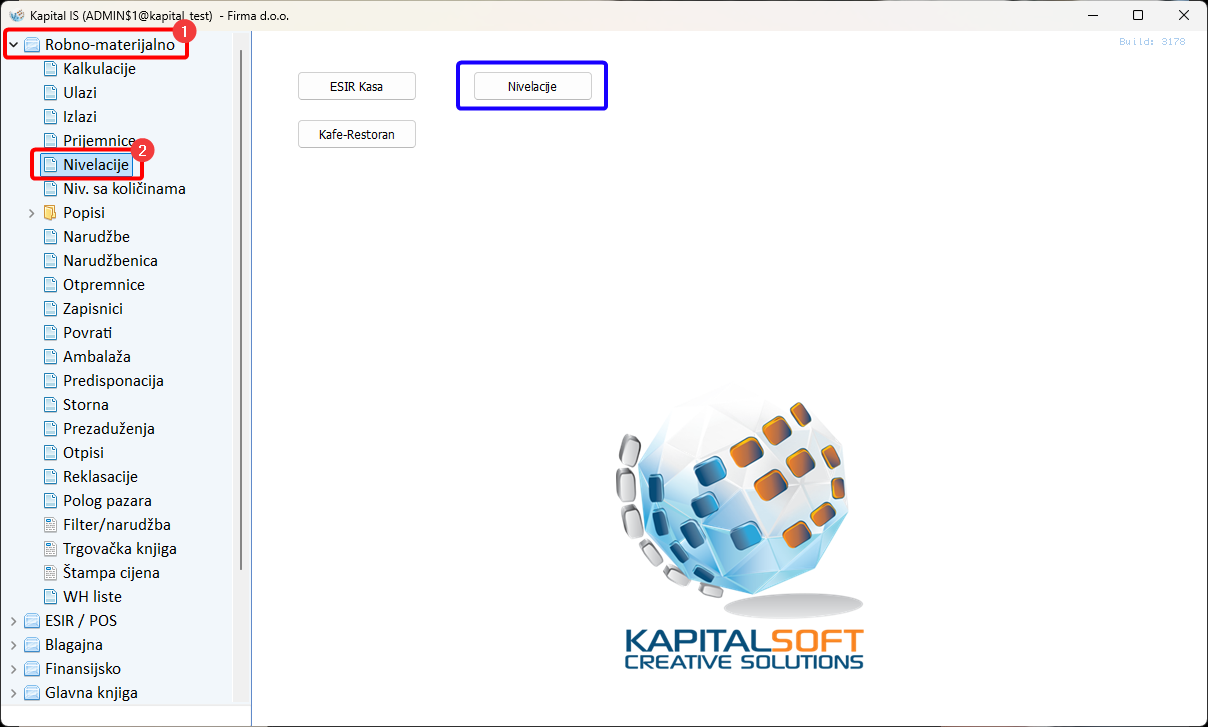This screenshot has height=727, width=1208.
Task: Collapse the Robno-materijalno tree node
Action: pos(14,45)
